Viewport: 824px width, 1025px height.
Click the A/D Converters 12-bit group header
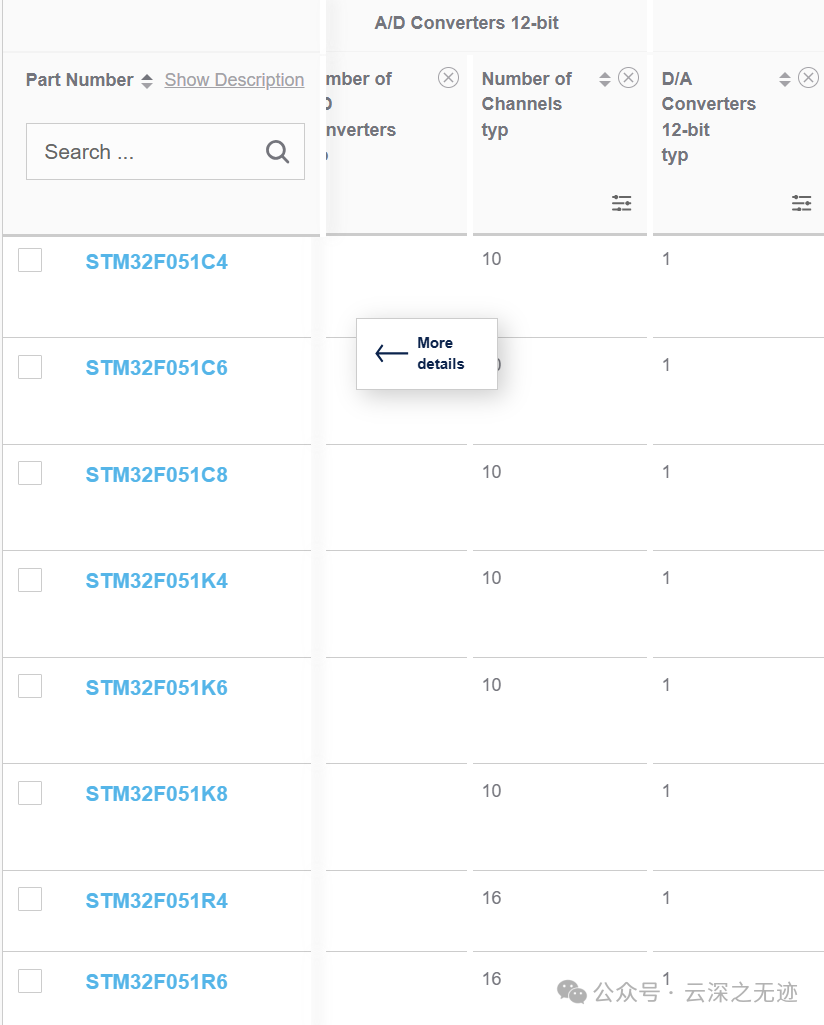pos(466,23)
